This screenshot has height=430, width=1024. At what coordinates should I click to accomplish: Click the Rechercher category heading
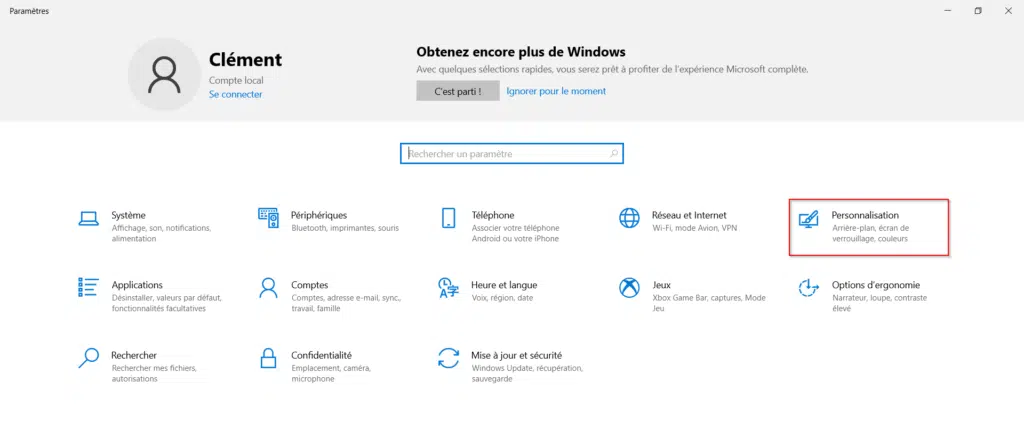pyautogui.click(x=134, y=356)
